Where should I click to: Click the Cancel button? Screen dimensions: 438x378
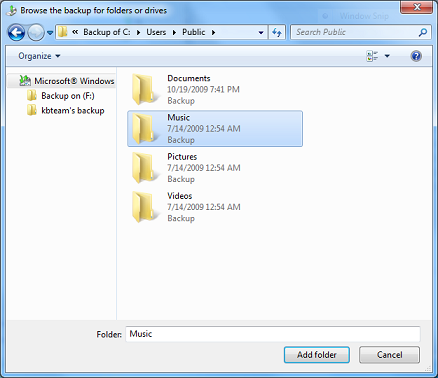point(389,355)
